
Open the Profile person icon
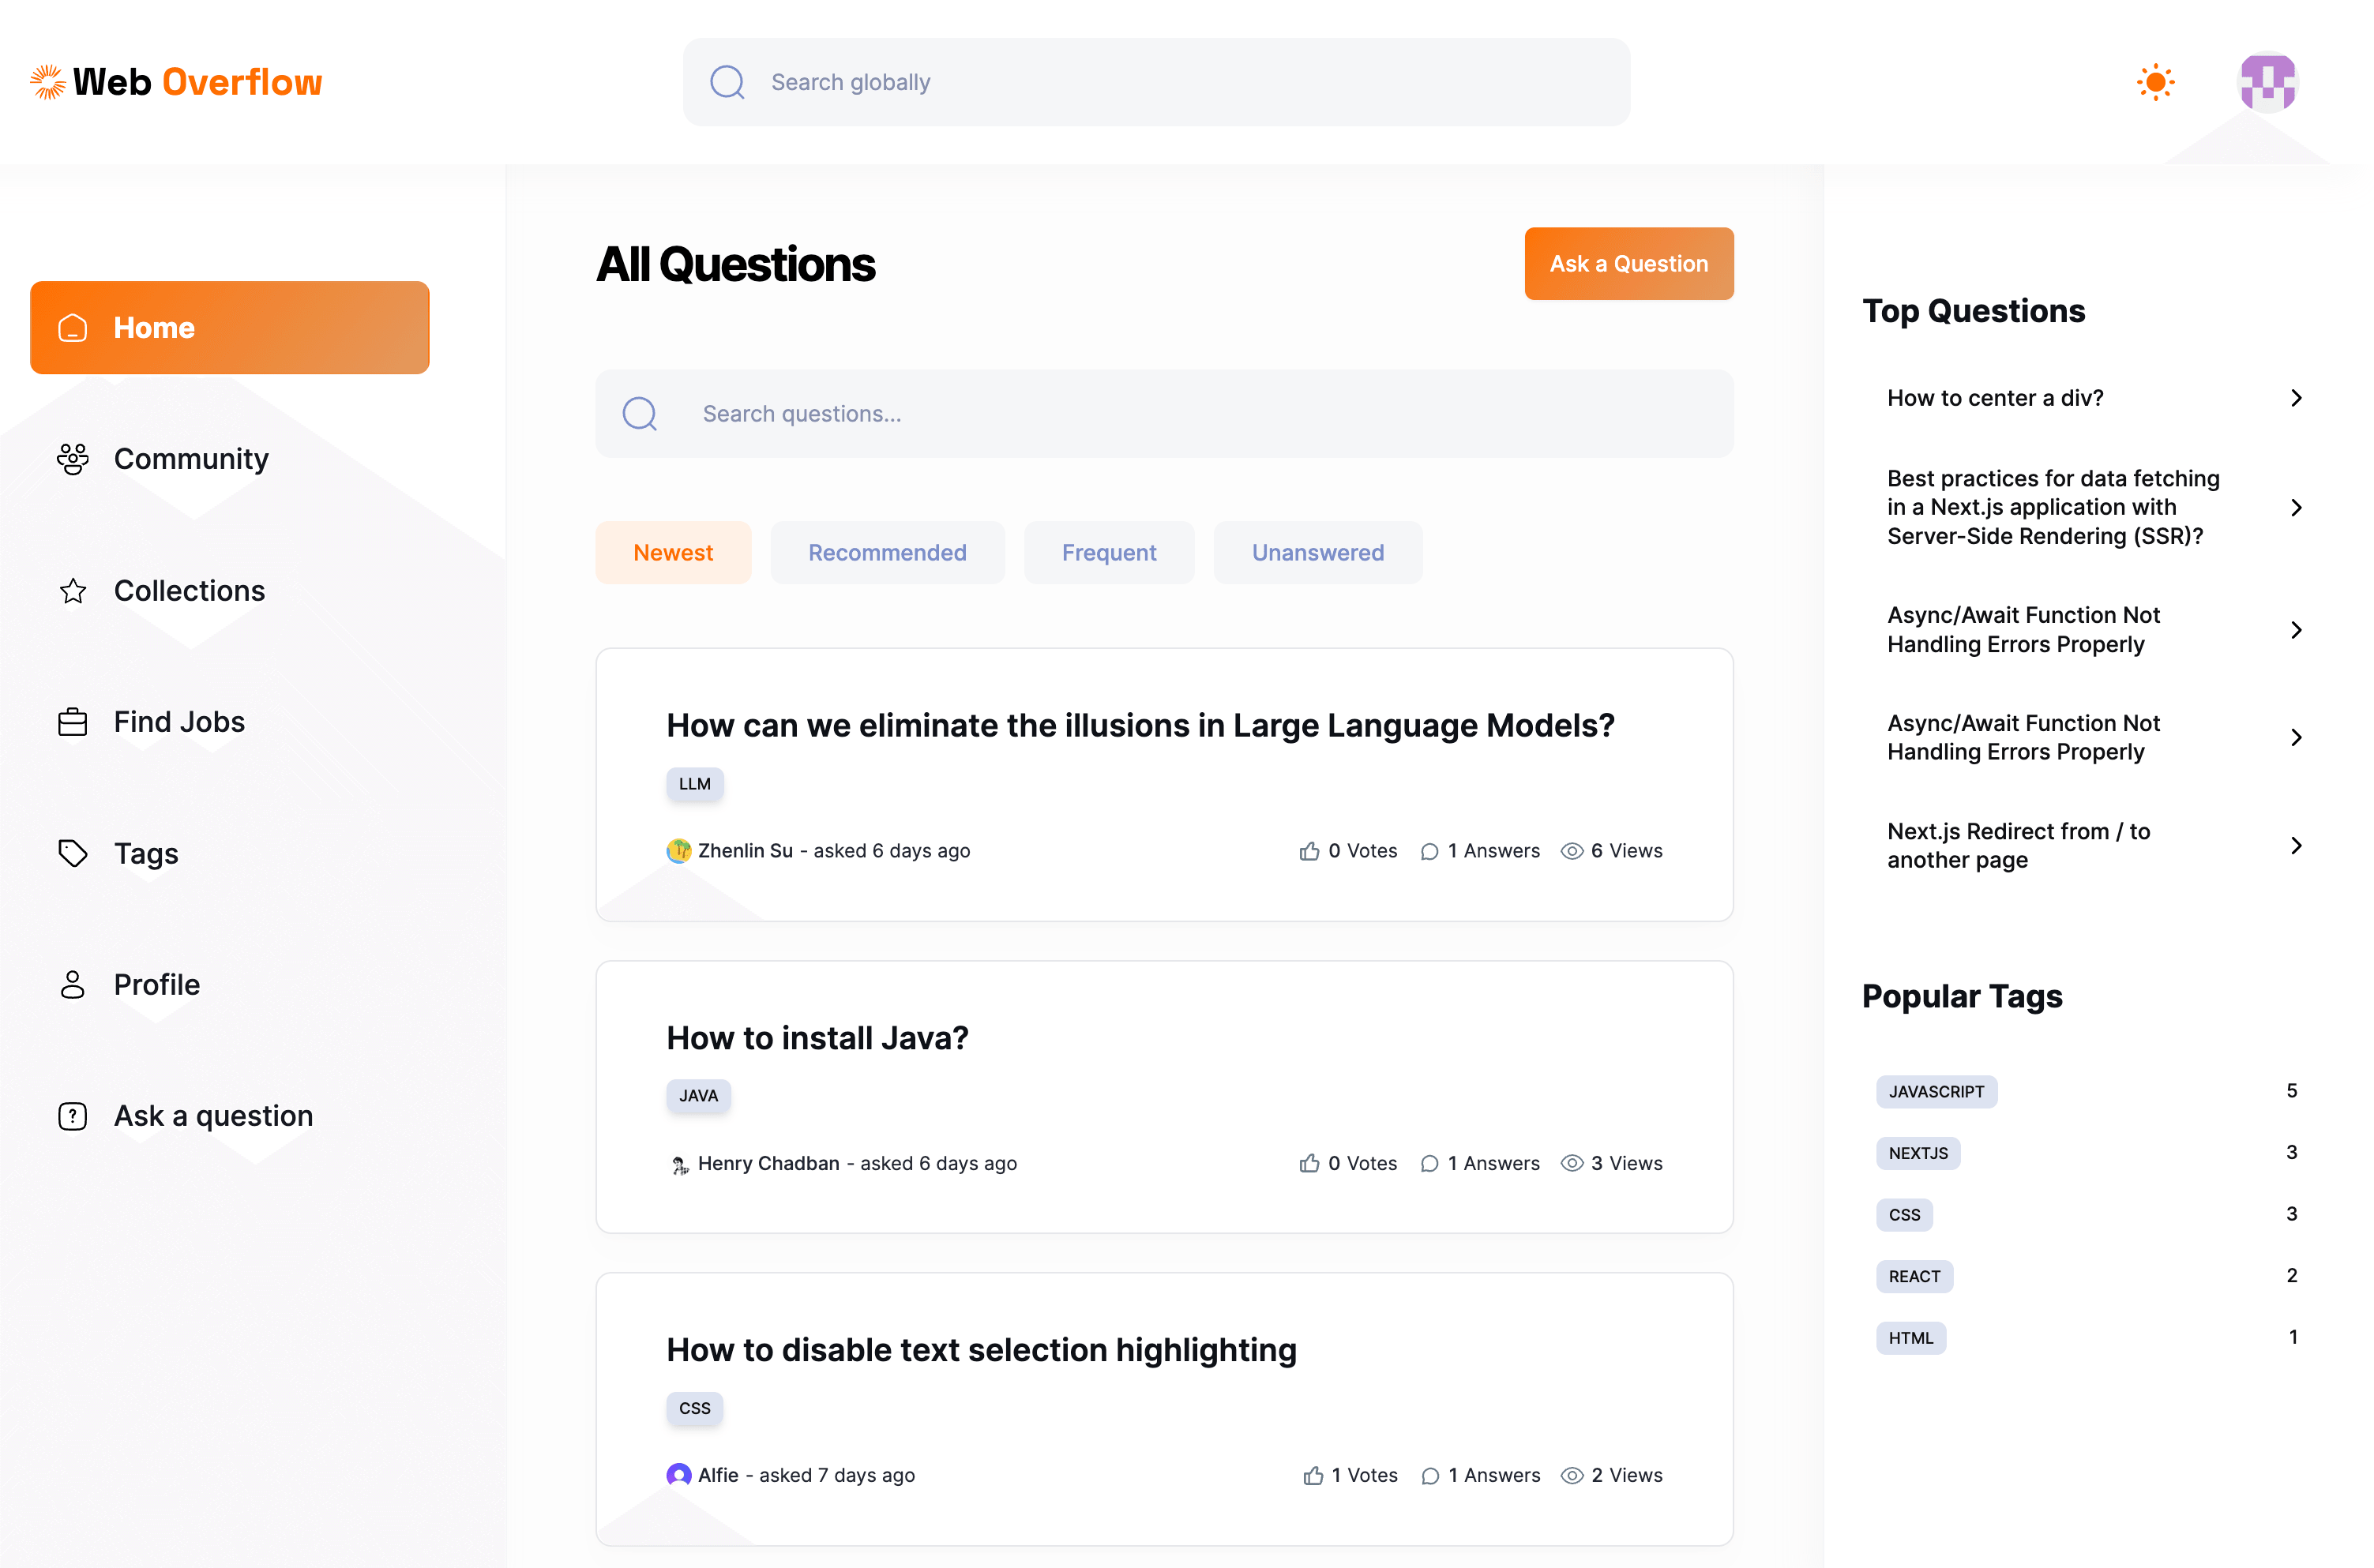pyautogui.click(x=73, y=985)
